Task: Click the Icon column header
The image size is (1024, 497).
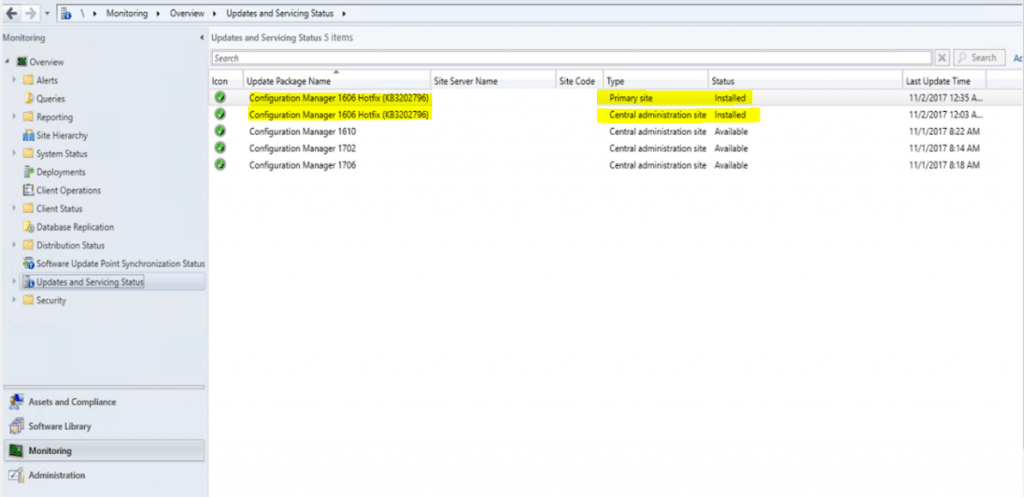Action: [226, 81]
